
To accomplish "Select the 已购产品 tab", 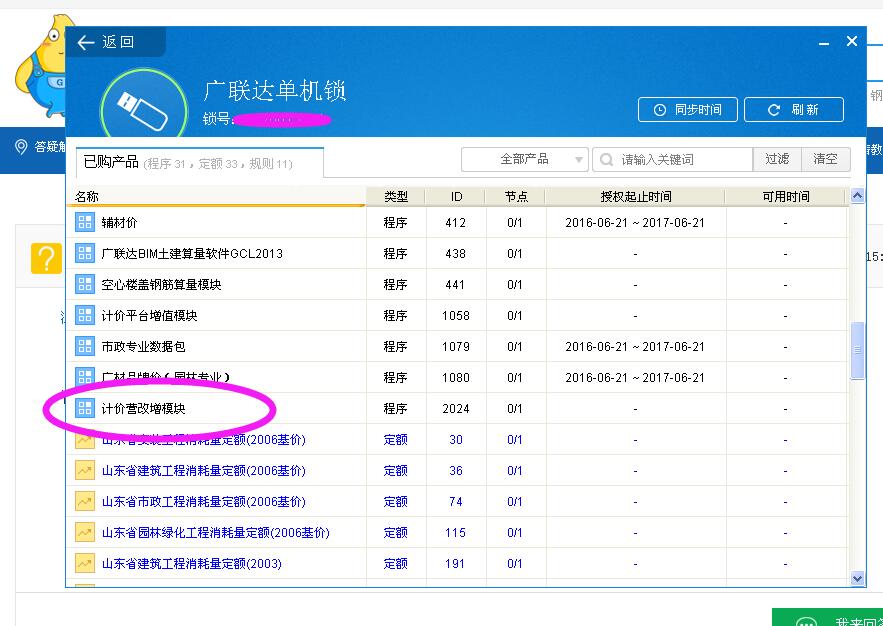I will (200, 163).
